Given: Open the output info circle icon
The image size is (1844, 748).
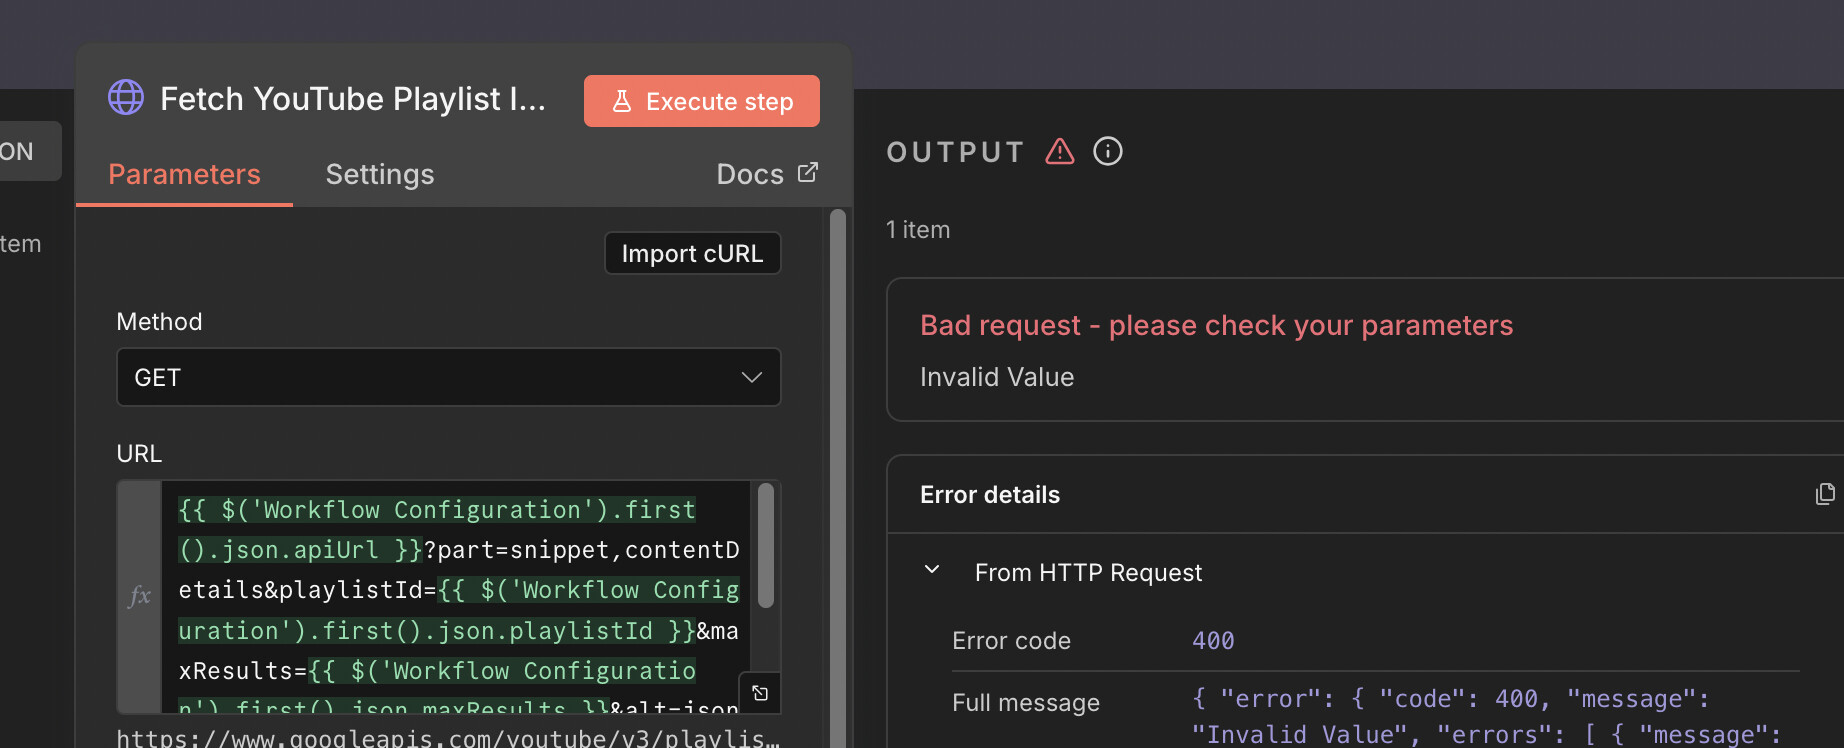Looking at the screenshot, I should [1108, 152].
